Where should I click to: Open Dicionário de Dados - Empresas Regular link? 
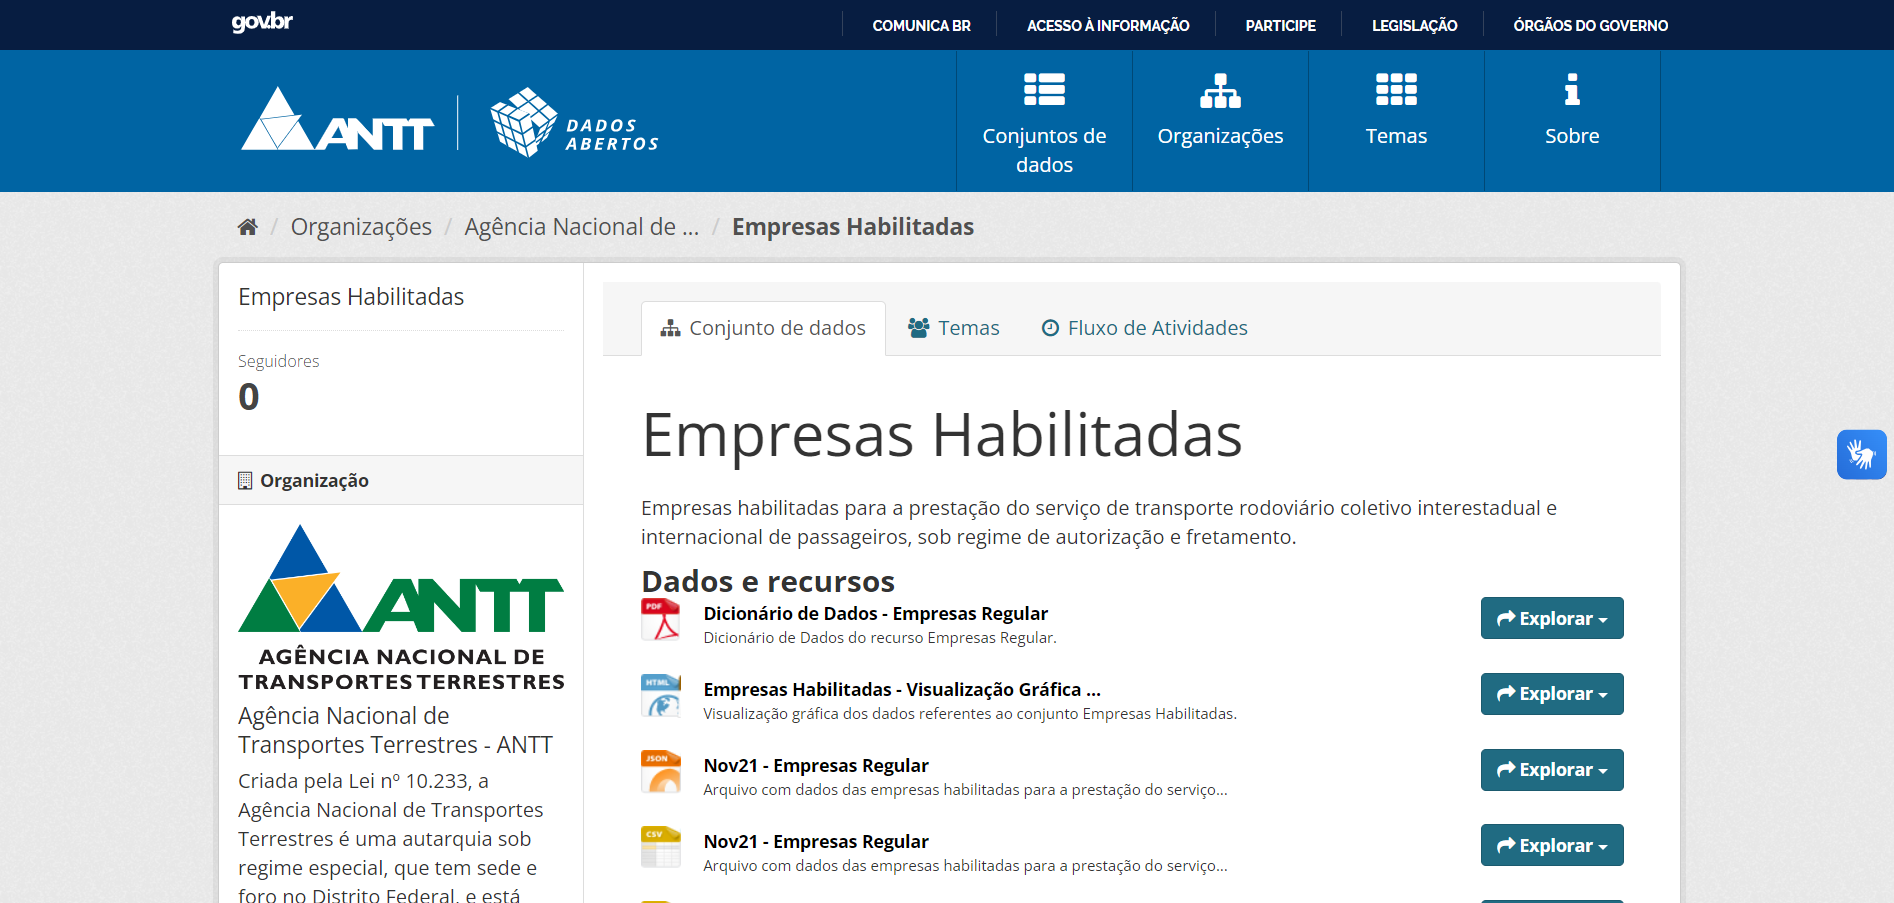point(875,613)
